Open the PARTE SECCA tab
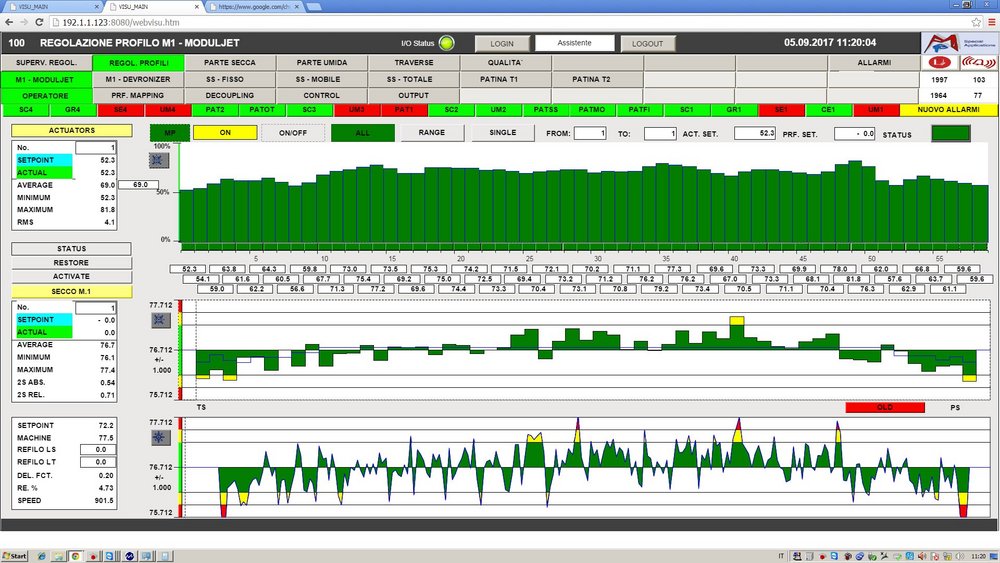Image resolution: width=1000 pixels, height=563 pixels. (230, 63)
